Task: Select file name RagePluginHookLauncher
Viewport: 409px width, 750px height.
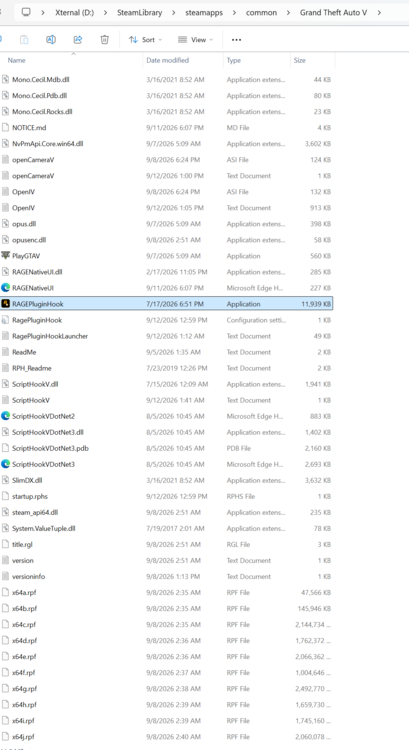Action: (50, 336)
